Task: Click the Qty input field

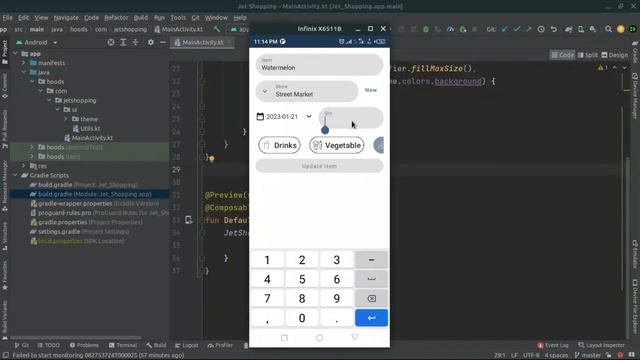Action: 351,118
